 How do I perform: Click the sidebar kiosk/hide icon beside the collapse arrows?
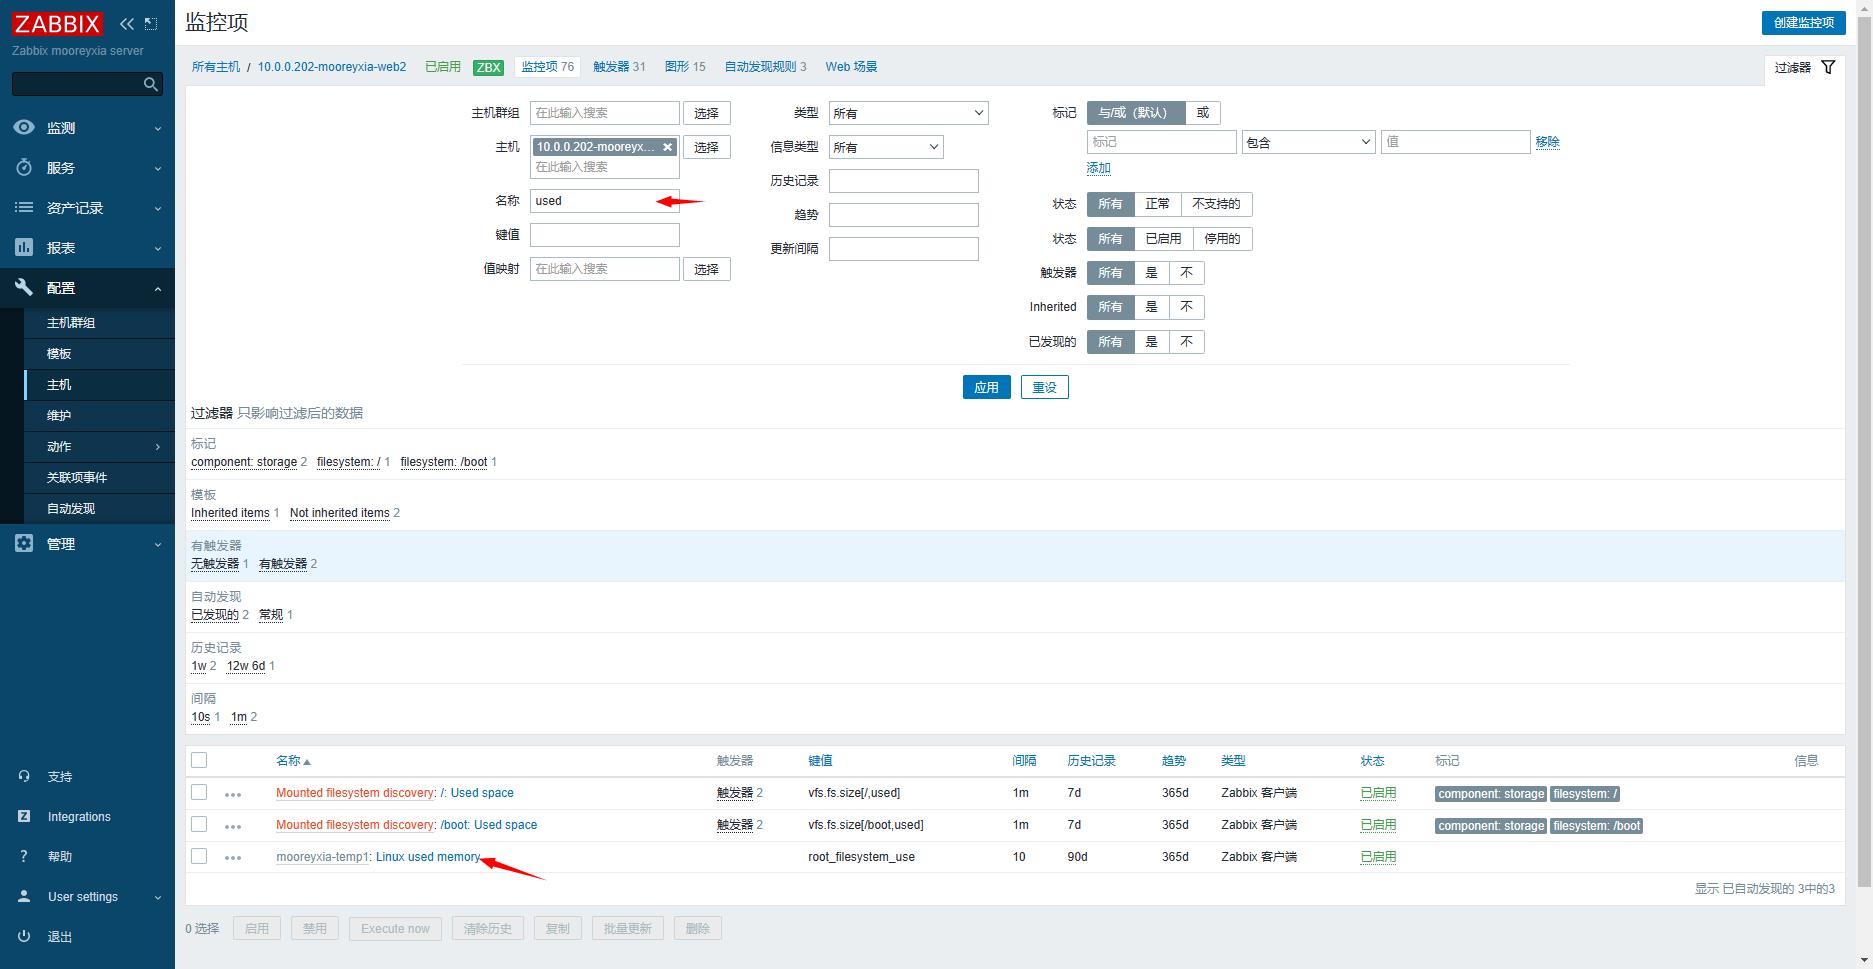[x=151, y=23]
